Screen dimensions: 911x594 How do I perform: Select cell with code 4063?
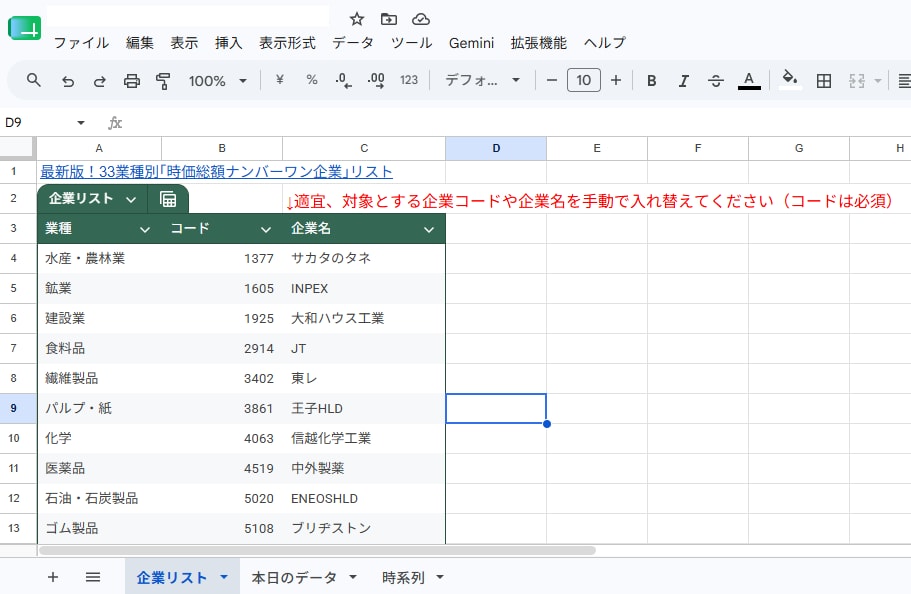click(x=222, y=438)
